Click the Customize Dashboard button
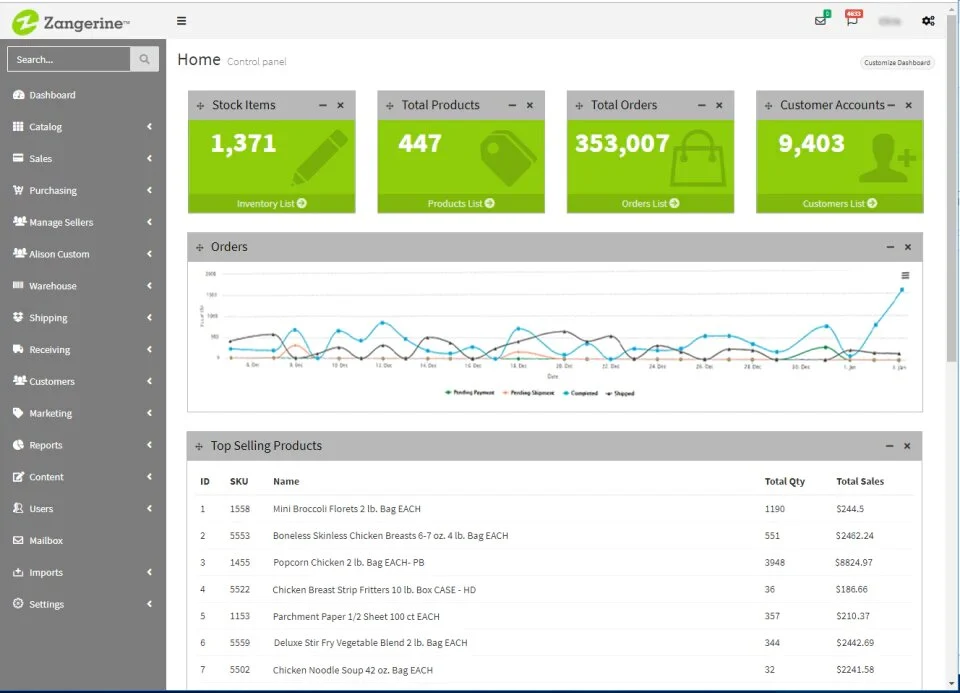The image size is (960, 693). click(897, 62)
